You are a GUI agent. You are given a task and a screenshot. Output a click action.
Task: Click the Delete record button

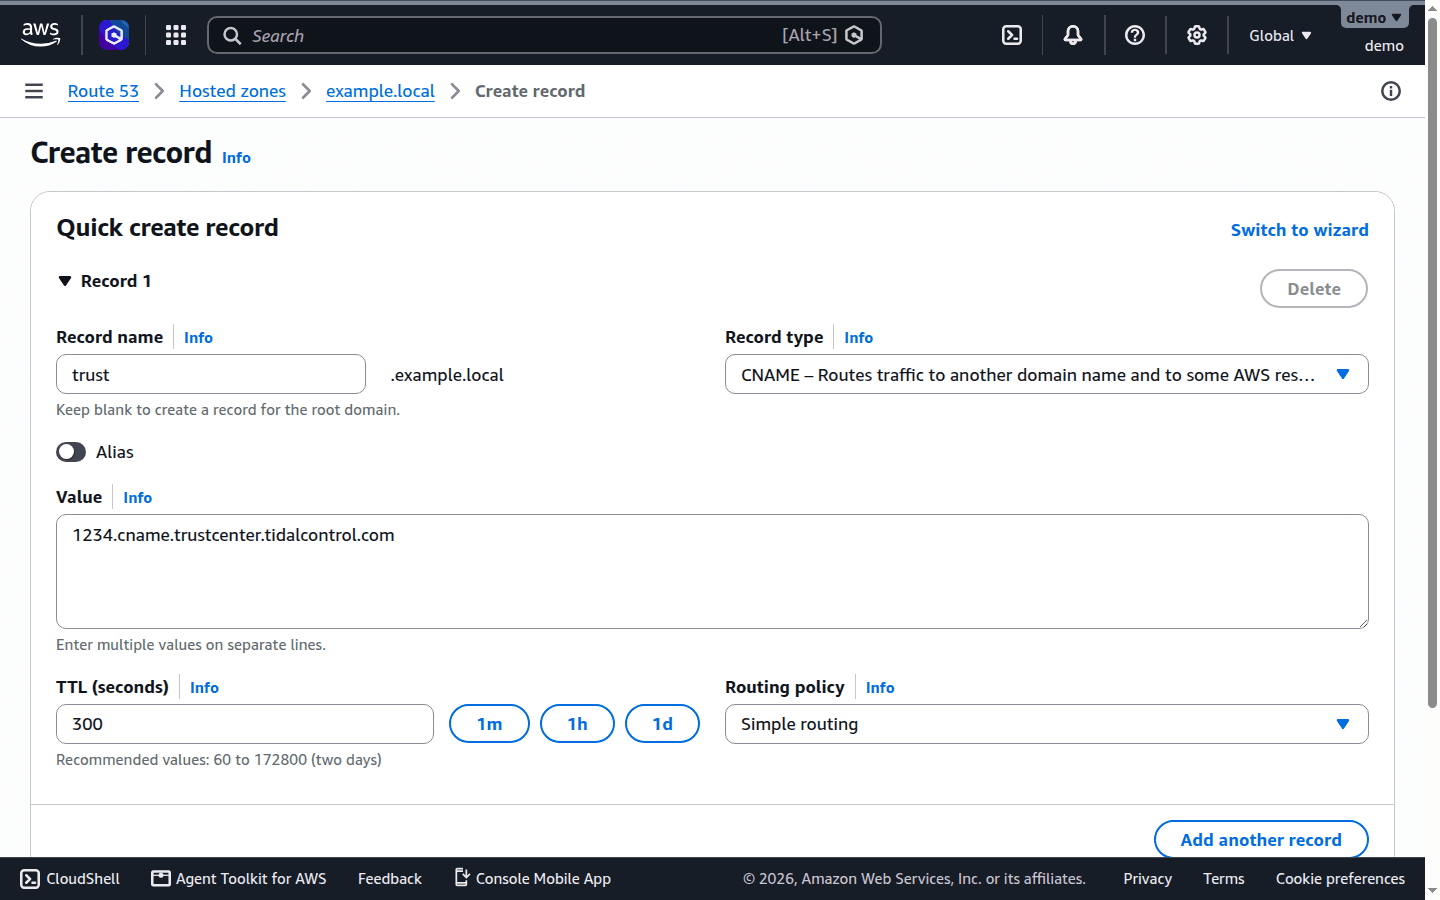click(1313, 289)
